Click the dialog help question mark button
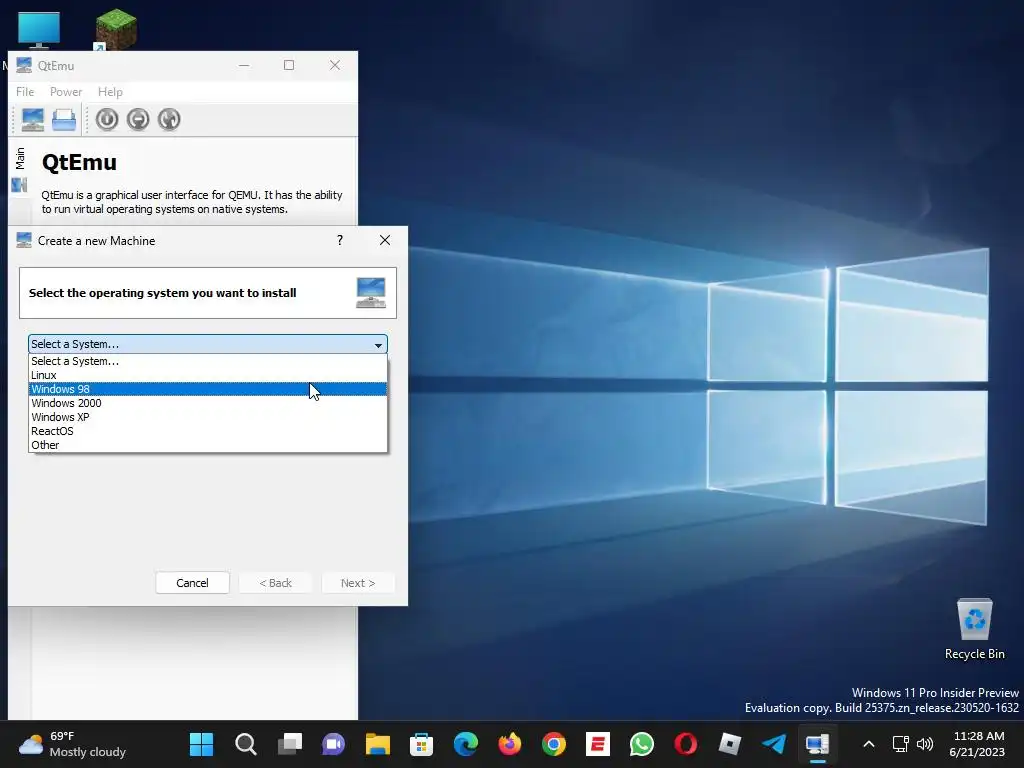 (x=340, y=240)
